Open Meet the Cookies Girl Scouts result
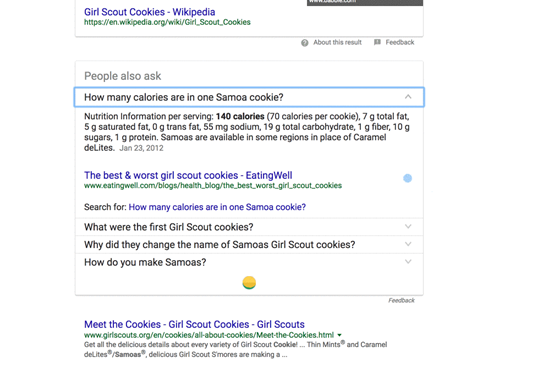554x374 pixels. 194,324
